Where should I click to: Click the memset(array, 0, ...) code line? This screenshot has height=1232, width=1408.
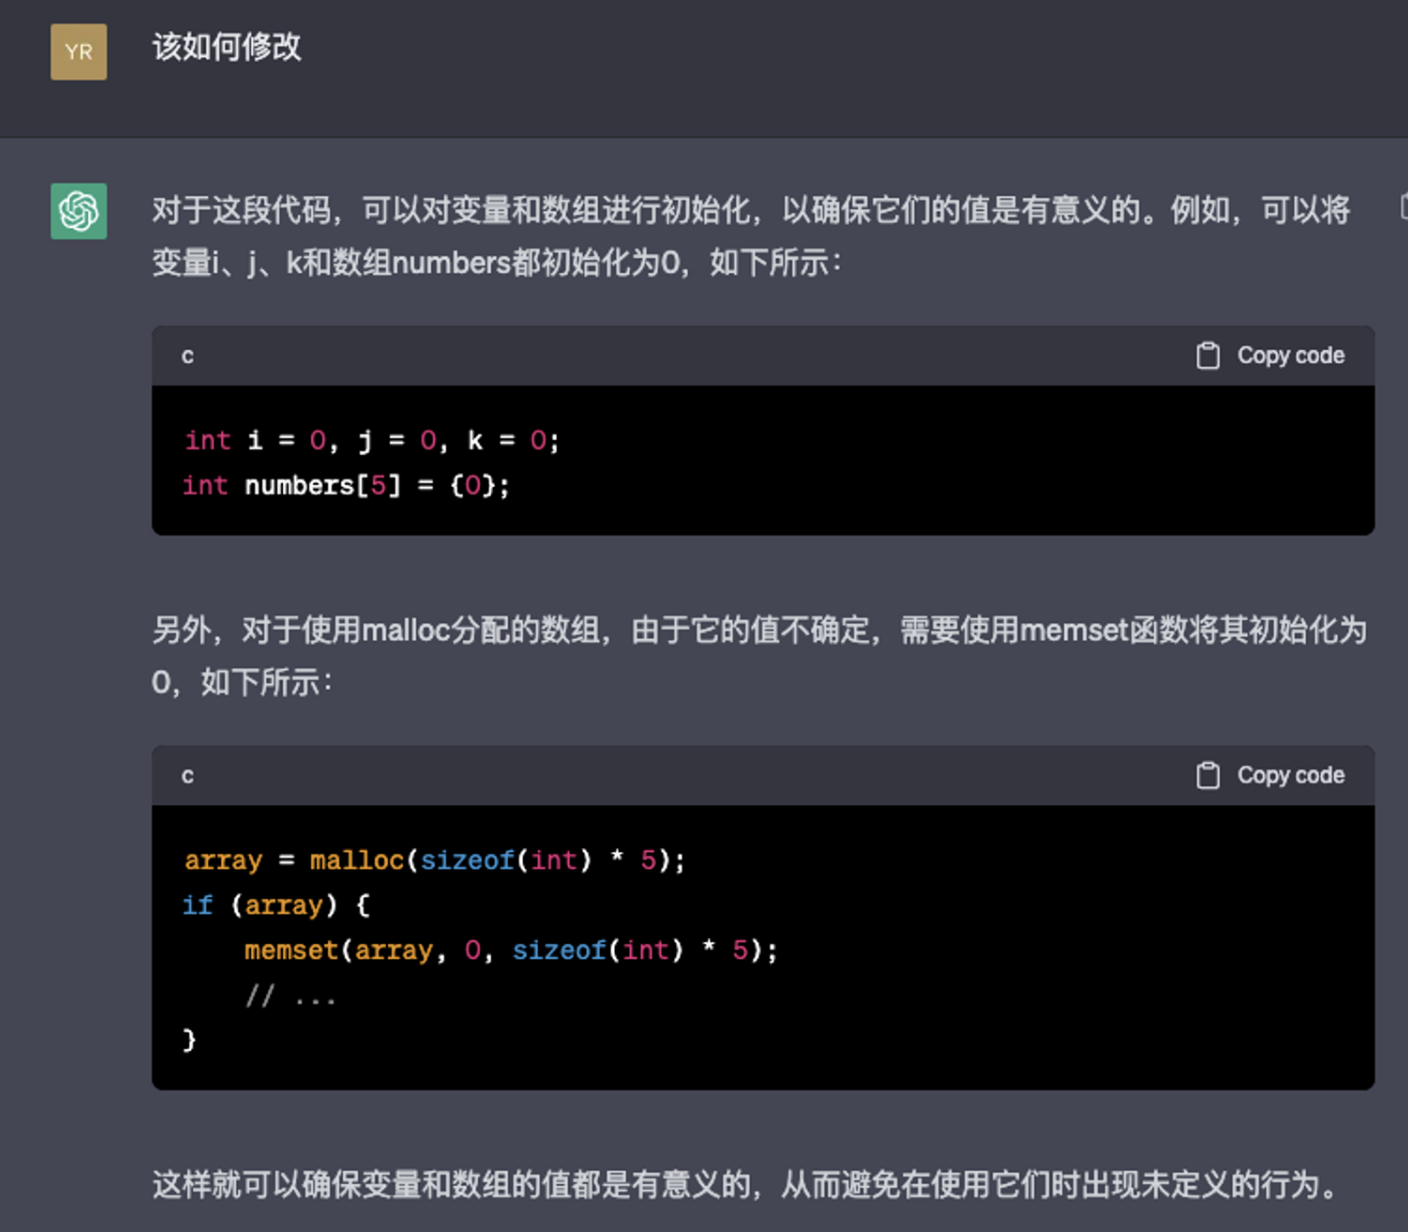tap(510, 951)
